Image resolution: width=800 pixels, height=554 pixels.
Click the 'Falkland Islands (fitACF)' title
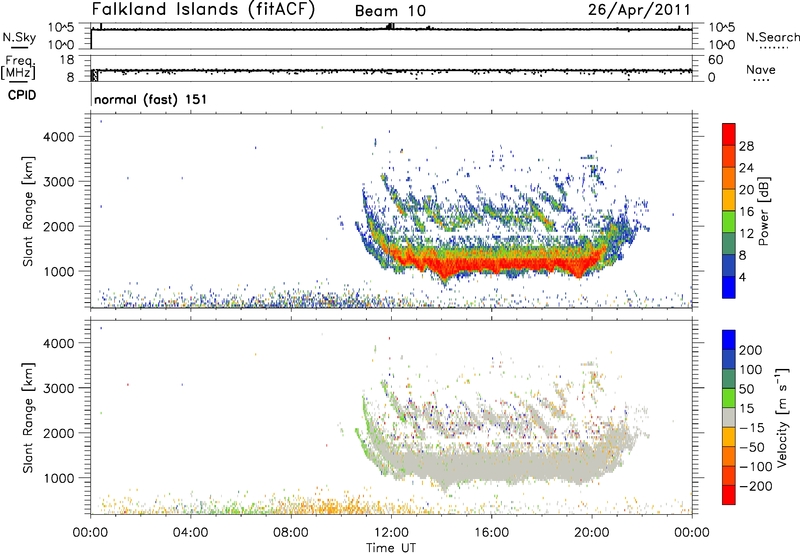[x=203, y=9]
